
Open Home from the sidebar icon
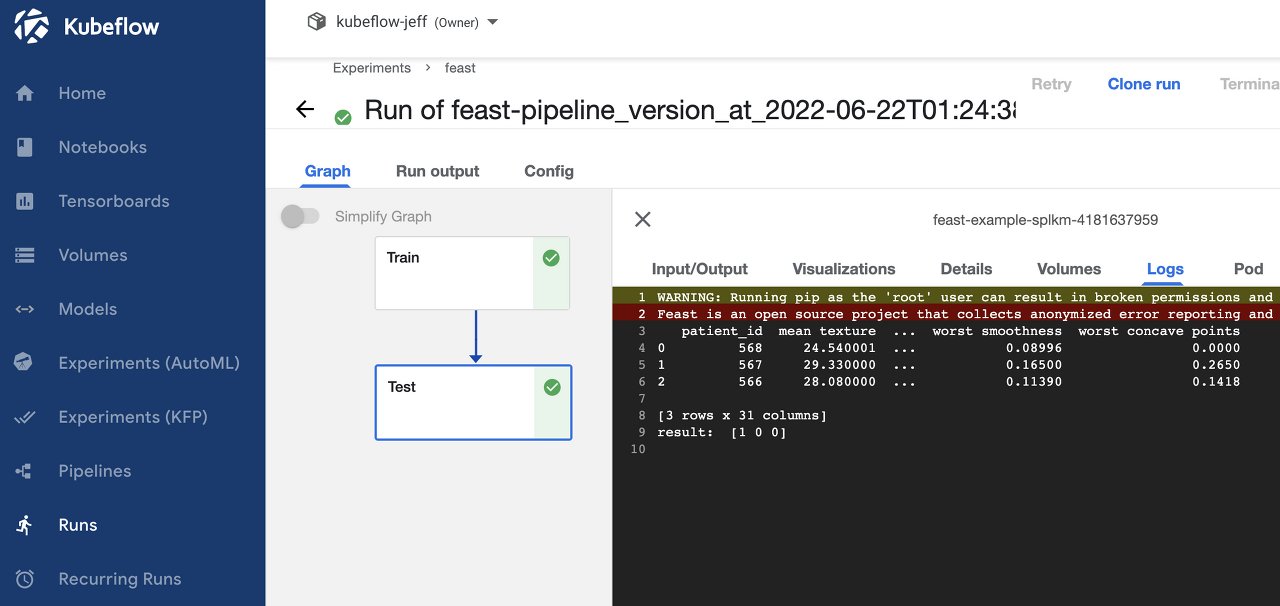[25, 93]
